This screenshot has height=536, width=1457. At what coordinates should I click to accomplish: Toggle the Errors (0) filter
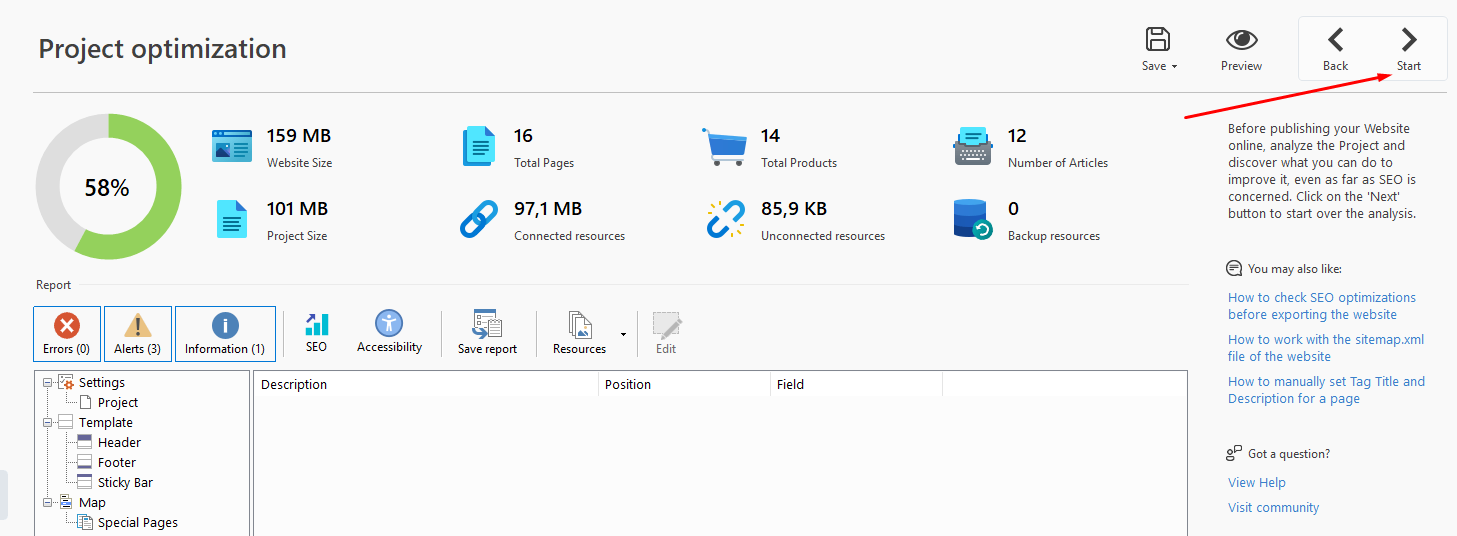67,334
